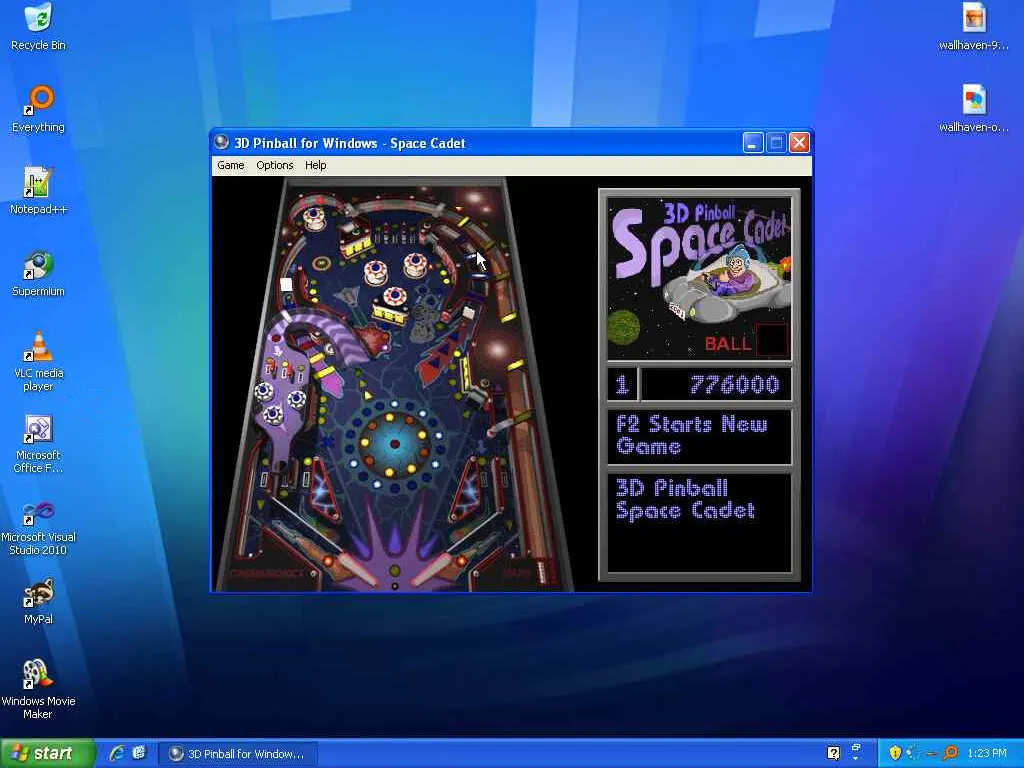Image resolution: width=1024 pixels, height=768 pixels.
Task: Click the central blue wormhole circle on table
Action: [x=394, y=444]
